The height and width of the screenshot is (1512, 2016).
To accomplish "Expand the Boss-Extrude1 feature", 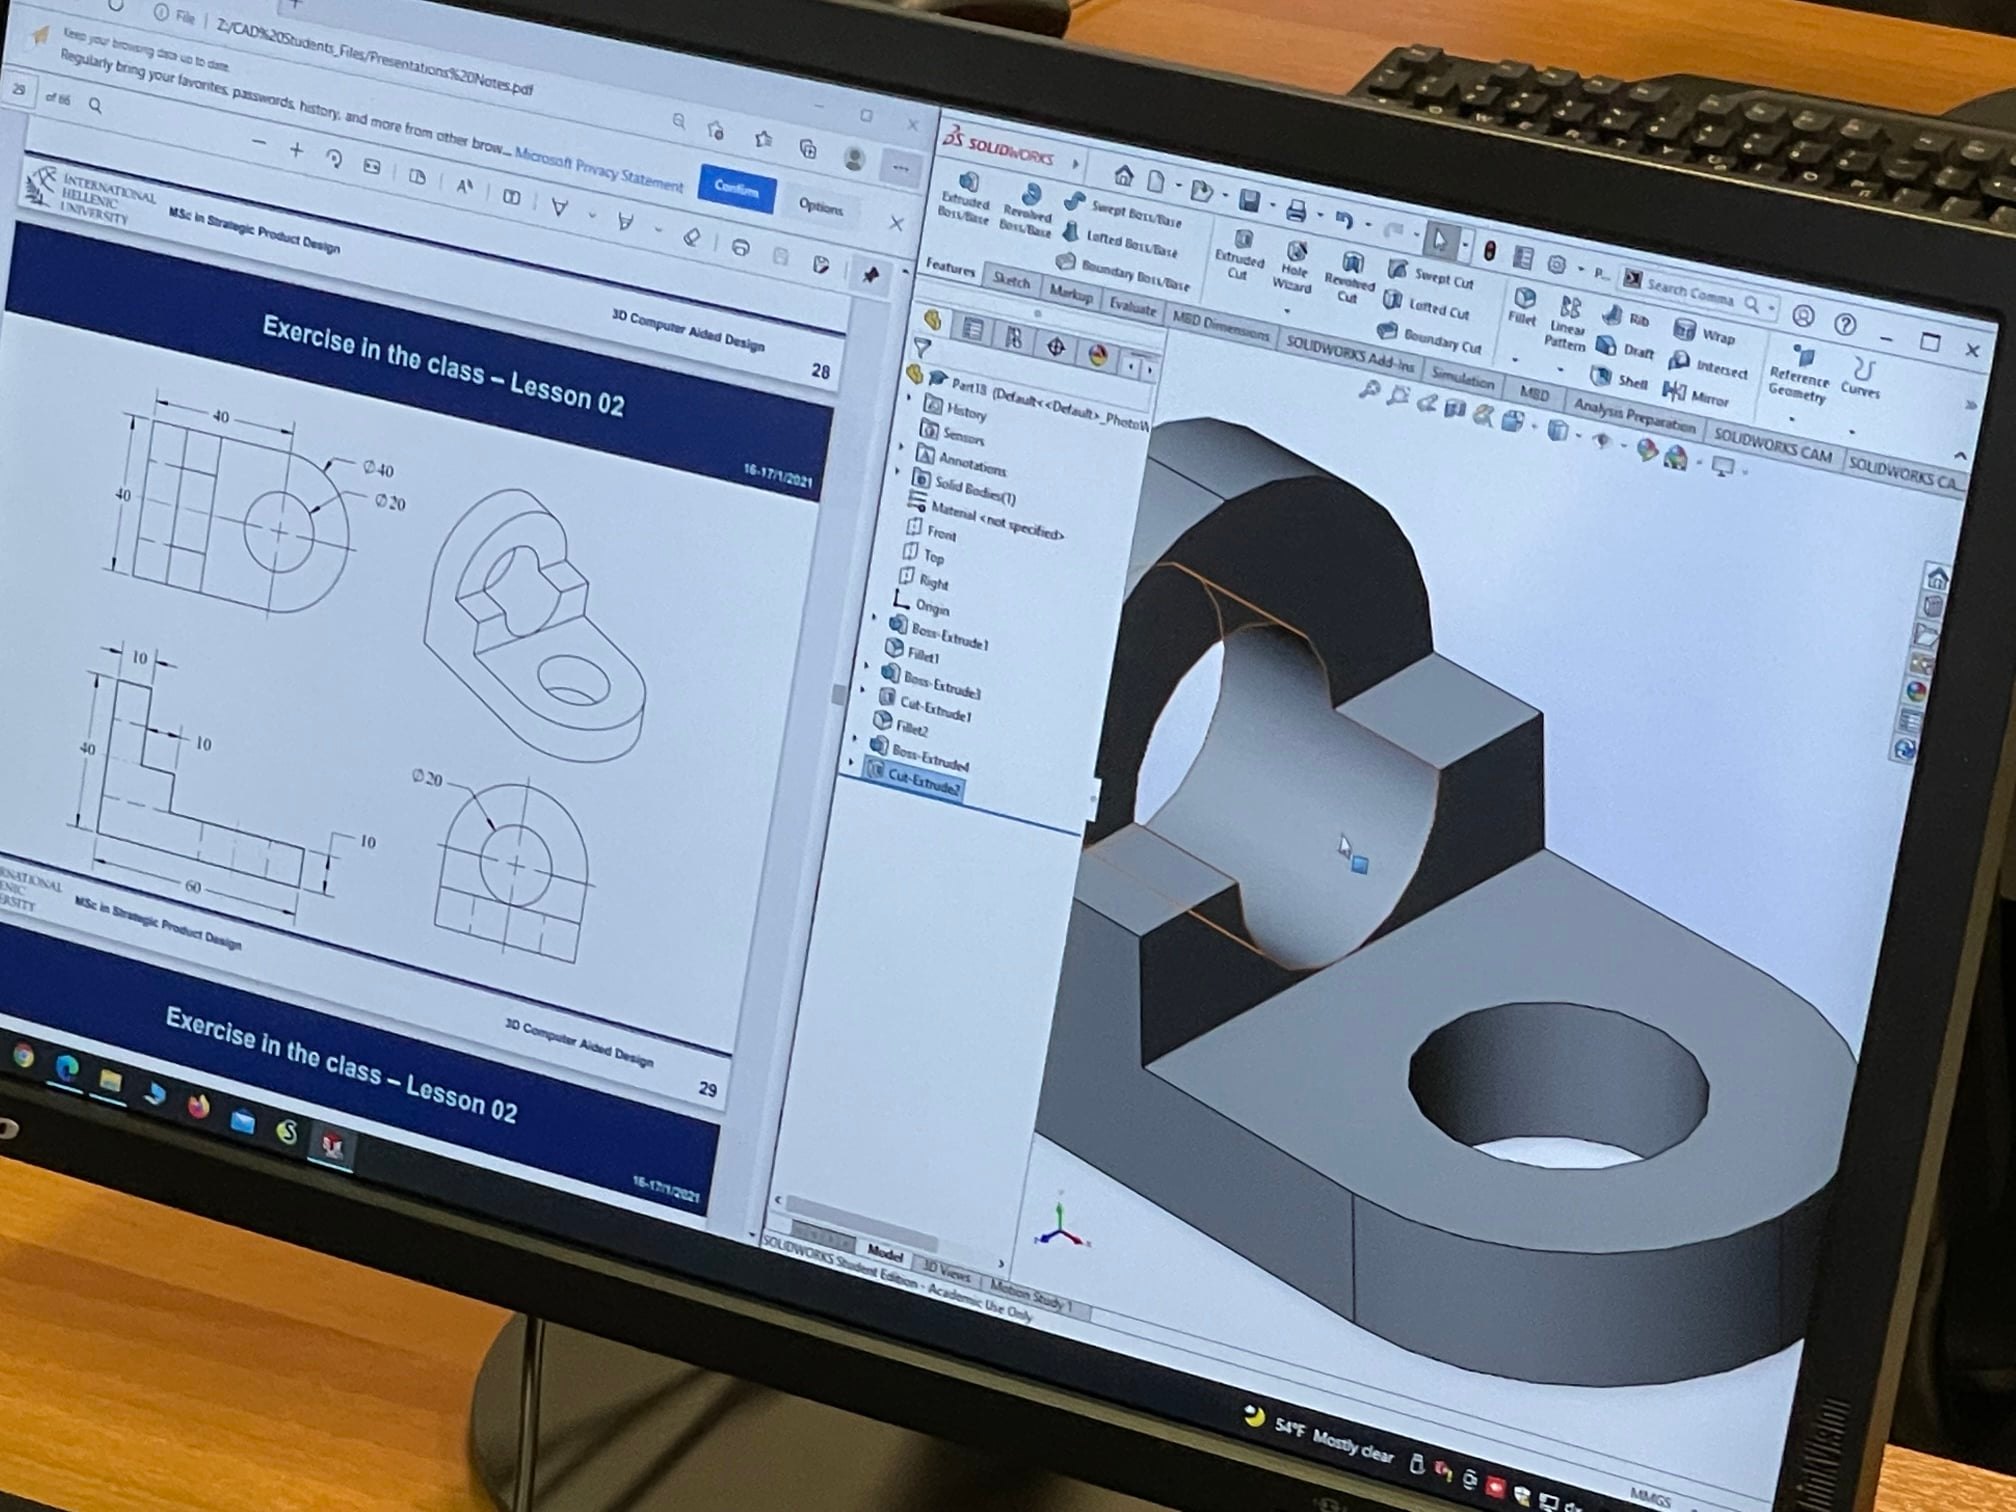I will coord(876,619).
